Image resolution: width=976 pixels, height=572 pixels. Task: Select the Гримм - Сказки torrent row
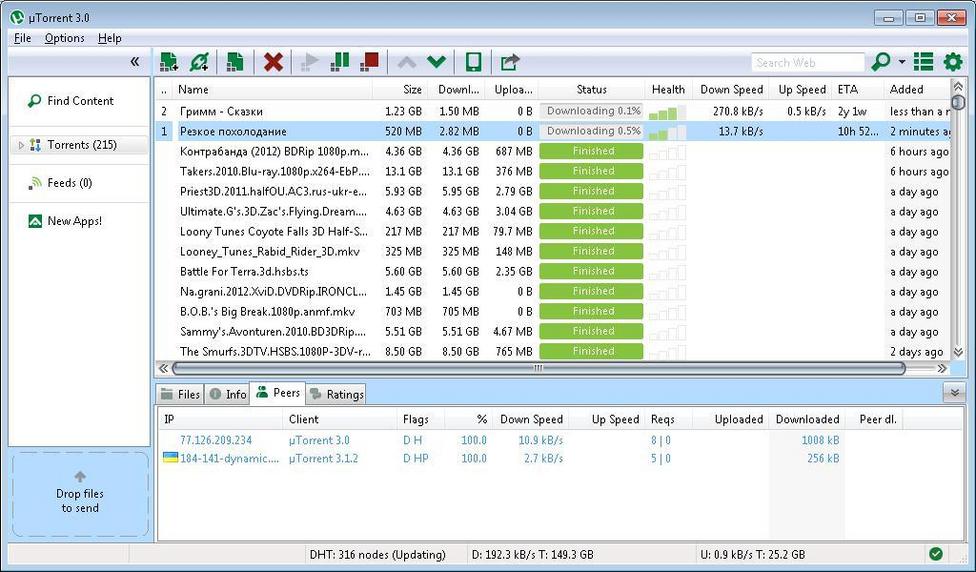(x=553, y=111)
